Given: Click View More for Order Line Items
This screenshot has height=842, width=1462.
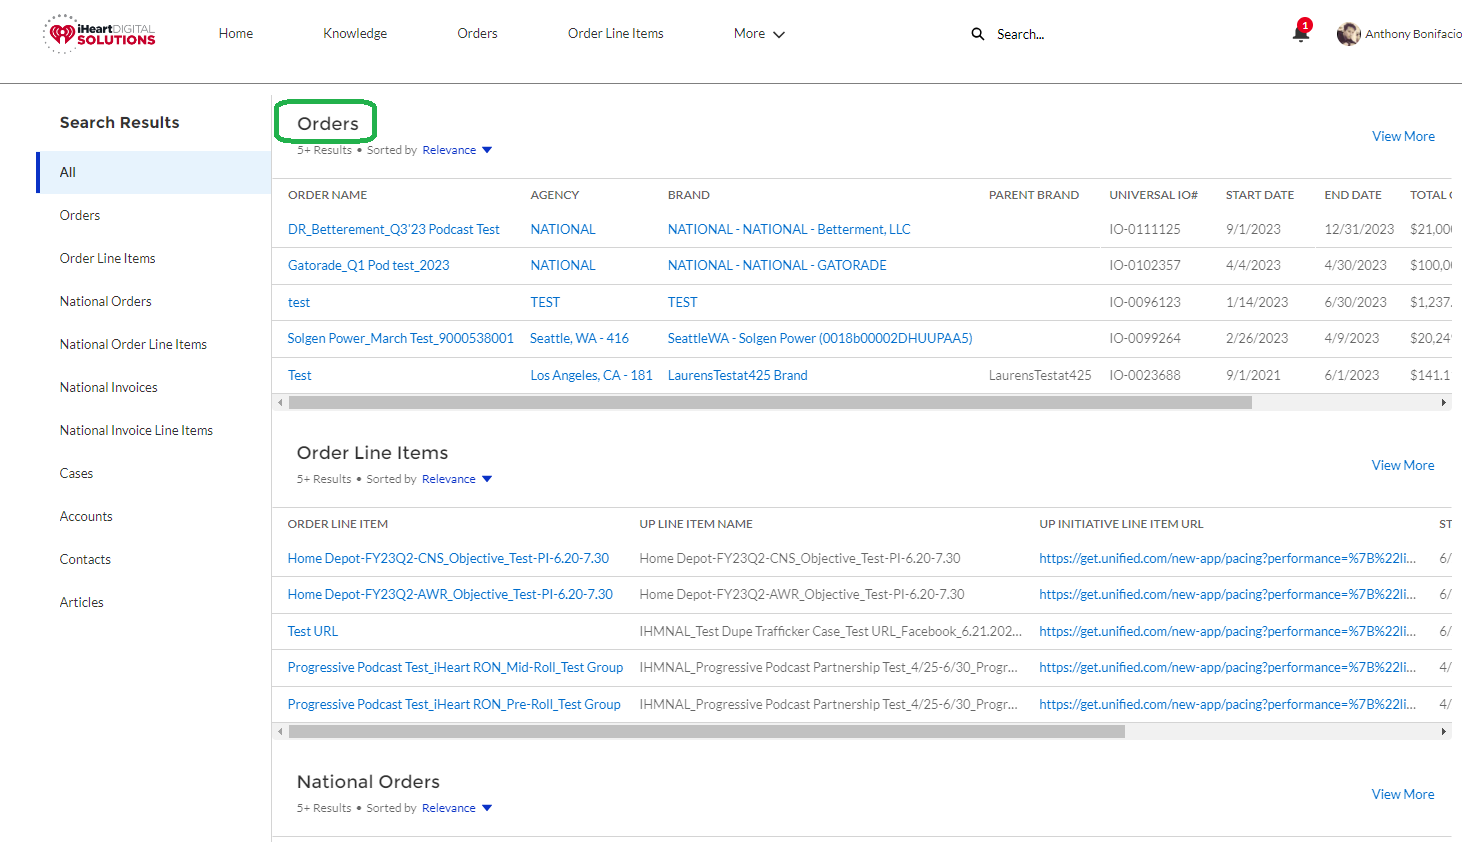Looking at the screenshot, I should [x=1403, y=465].
